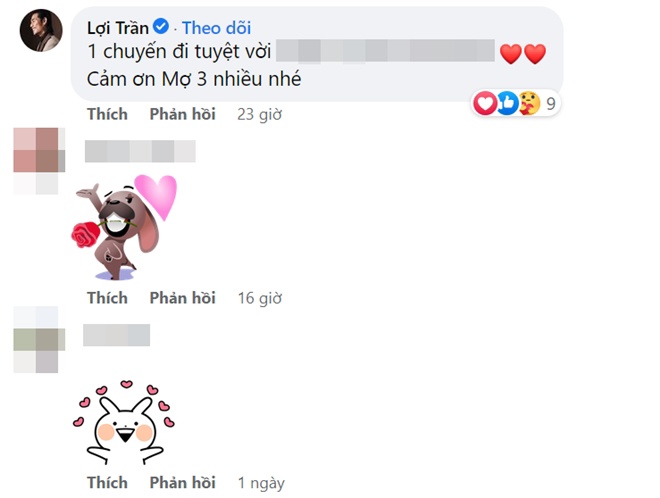Viewport: 660px width, 498px height.
Task: Click the dog holding rose sticker
Action: click(x=124, y=227)
